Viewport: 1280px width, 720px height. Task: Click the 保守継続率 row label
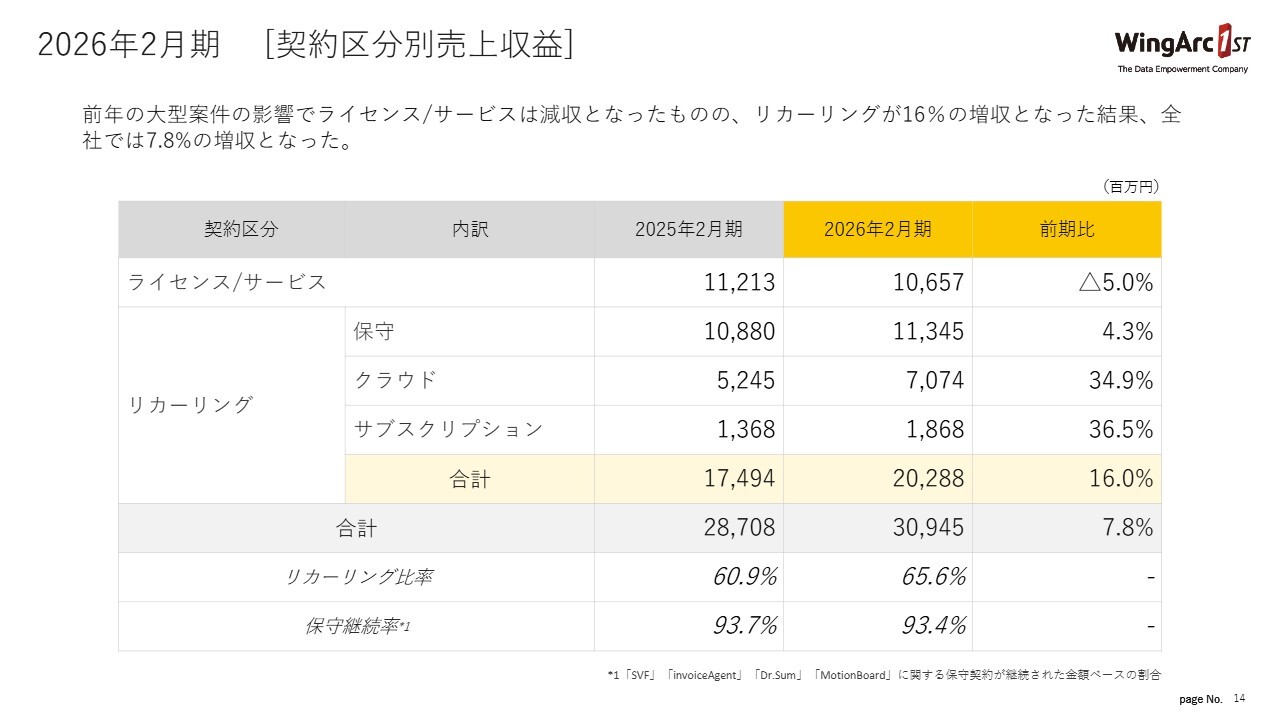[358, 626]
